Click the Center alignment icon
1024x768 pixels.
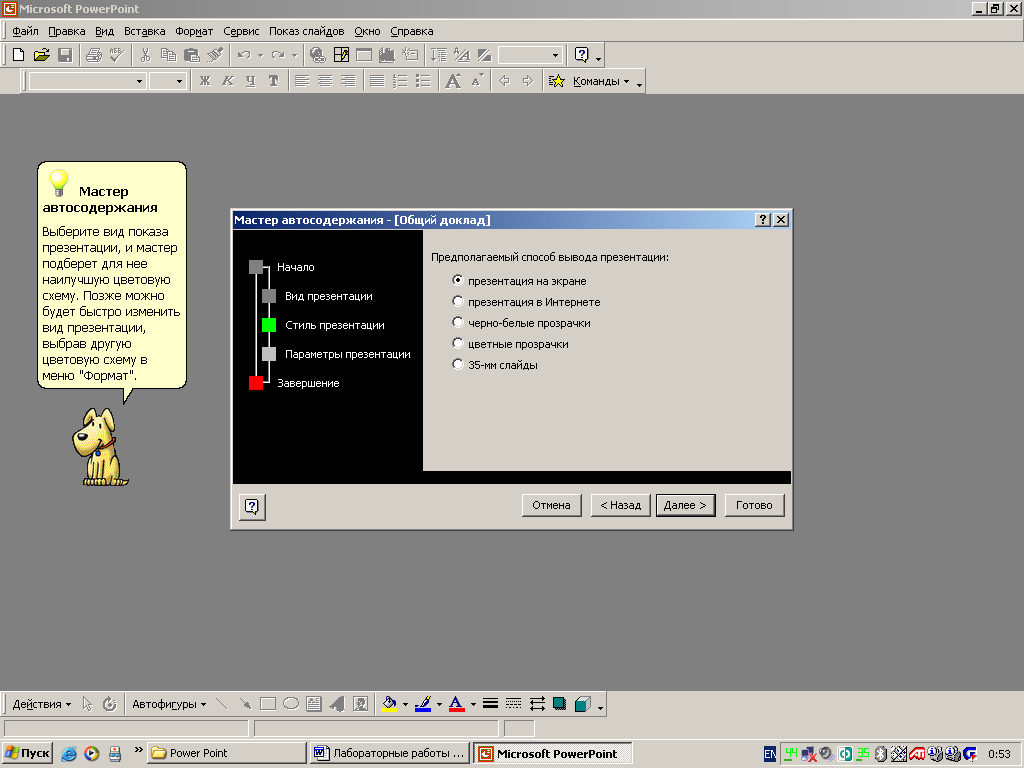[x=325, y=81]
